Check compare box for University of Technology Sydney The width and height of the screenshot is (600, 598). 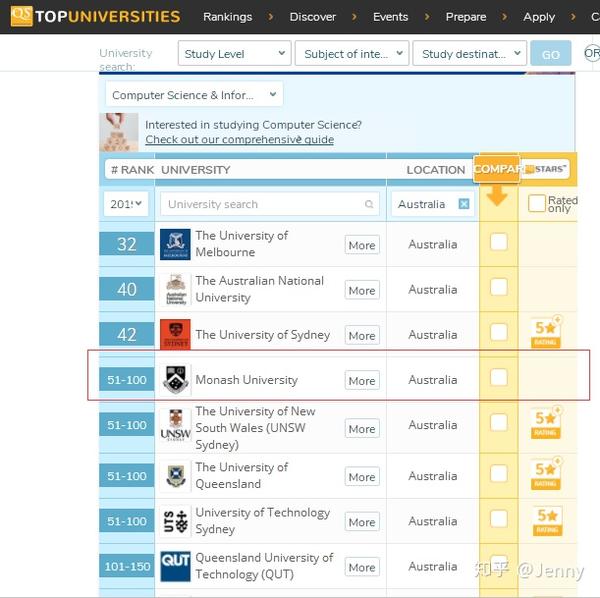pos(499,519)
